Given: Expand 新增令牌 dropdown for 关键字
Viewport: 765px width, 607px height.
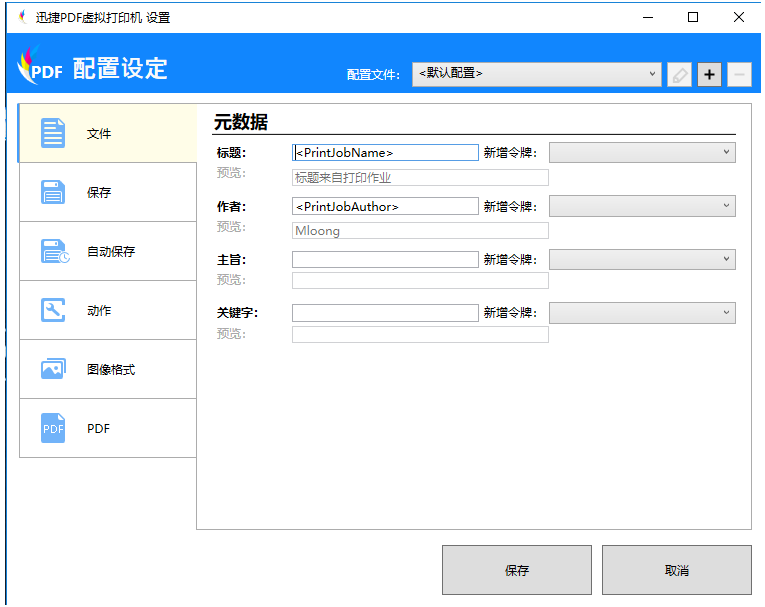Looking at the screenshot, I should click(642, 313).
